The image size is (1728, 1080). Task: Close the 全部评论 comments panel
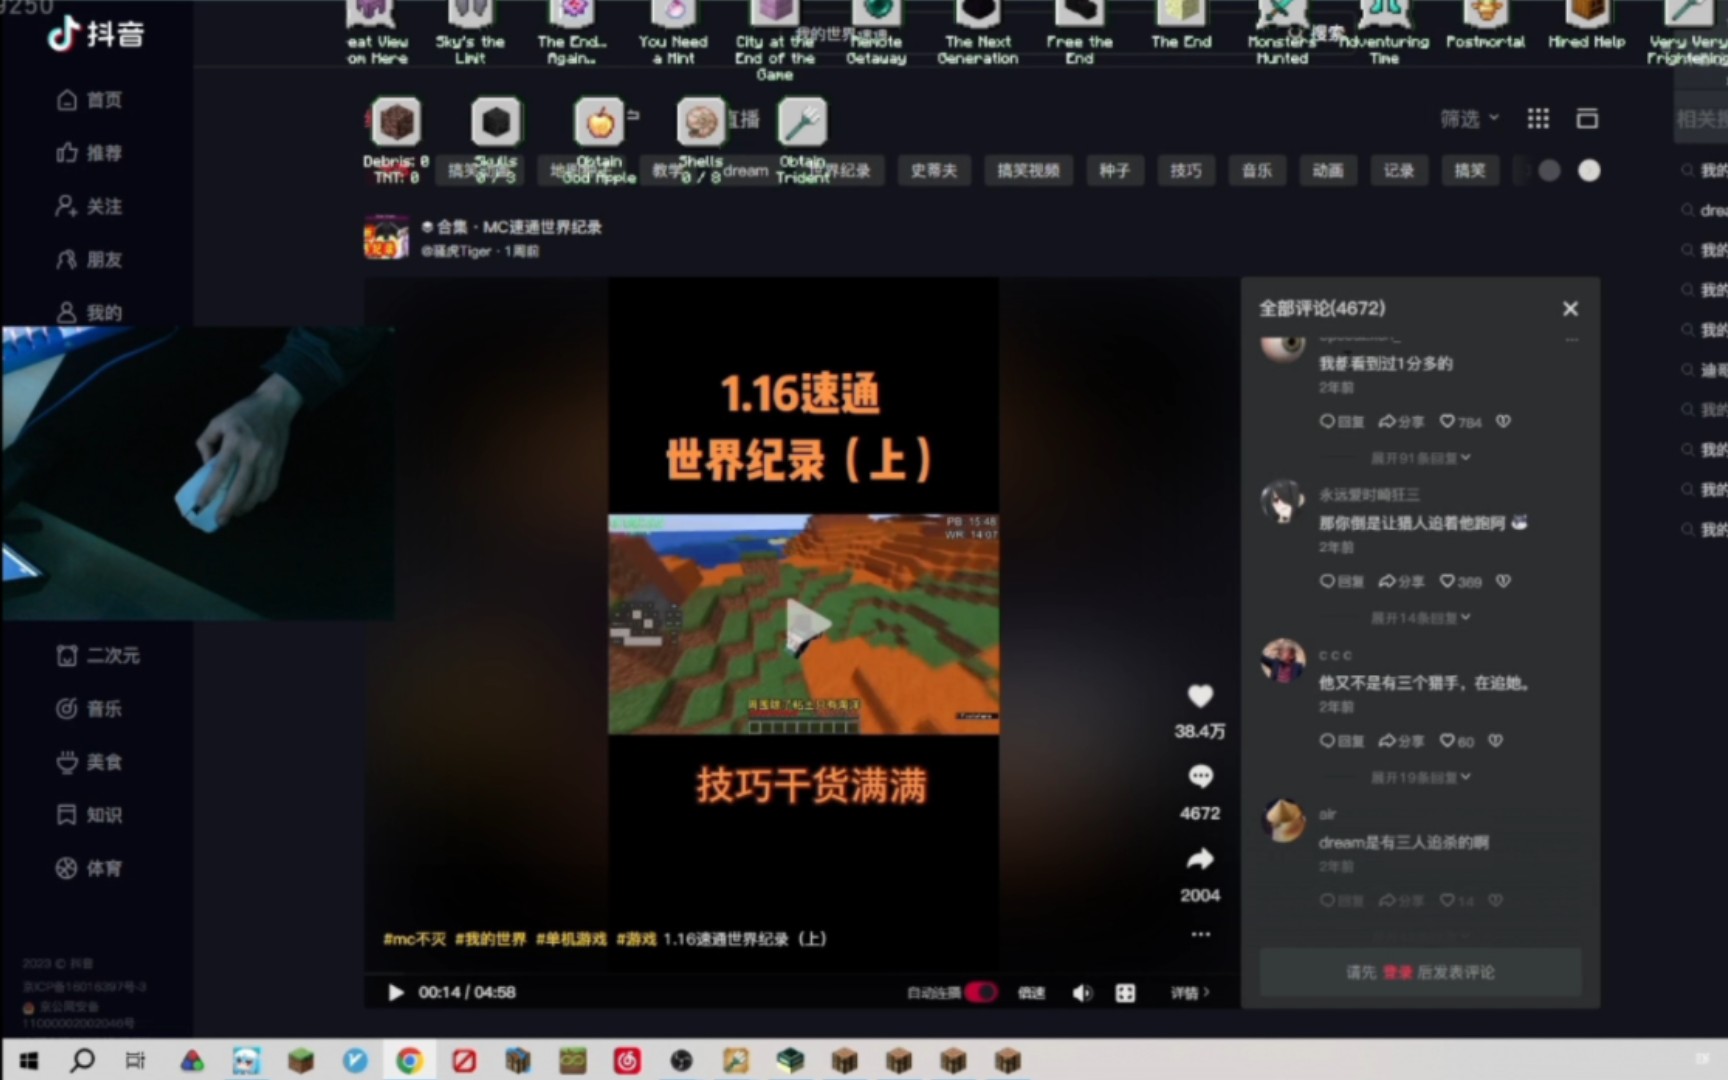1570,309
